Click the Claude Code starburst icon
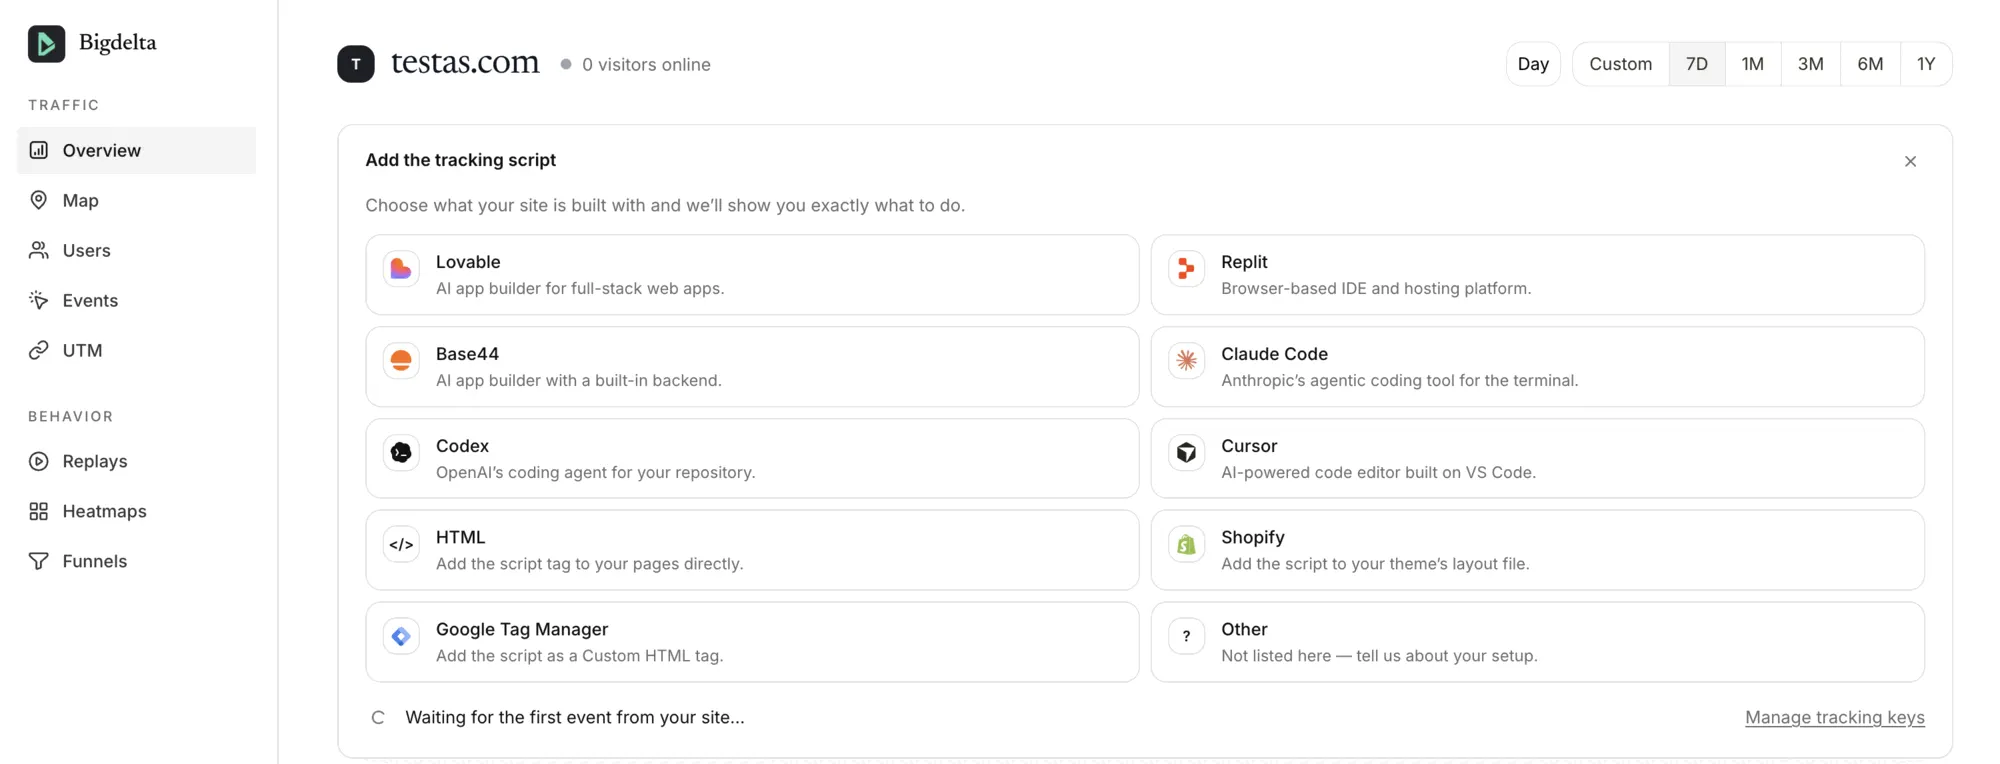Image resolution: width=2000 pixels, height=764 pixels. 1186,361
